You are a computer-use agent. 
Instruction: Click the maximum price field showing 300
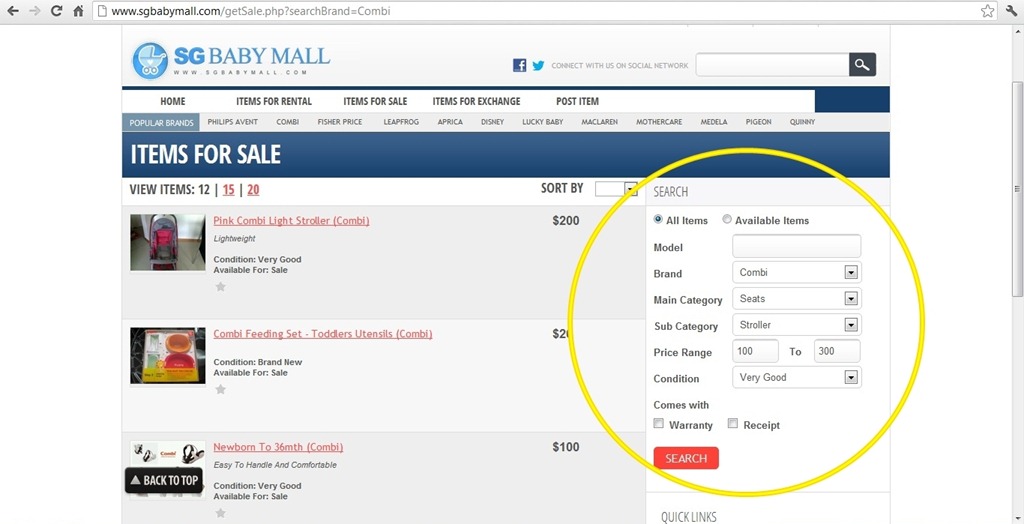point(837,351)
